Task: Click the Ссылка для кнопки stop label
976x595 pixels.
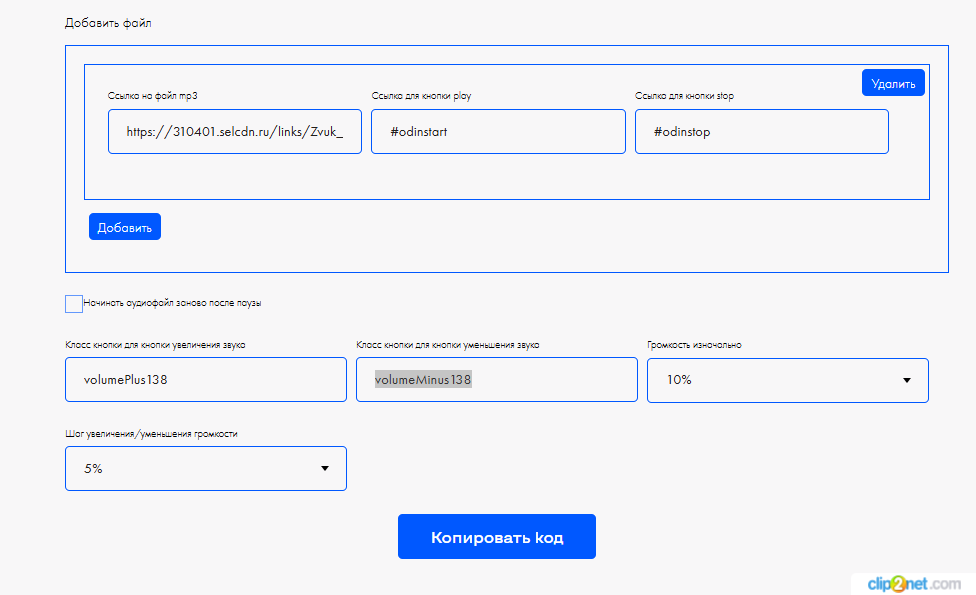Action: click(685, 96)
